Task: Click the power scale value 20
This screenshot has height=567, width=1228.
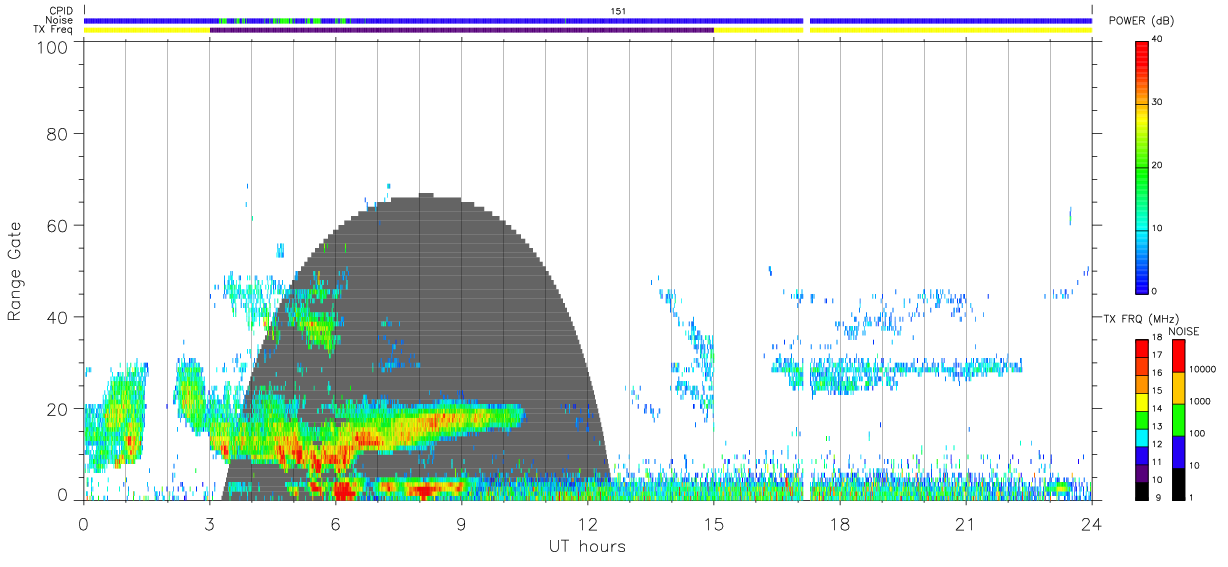Action: 1158,166
